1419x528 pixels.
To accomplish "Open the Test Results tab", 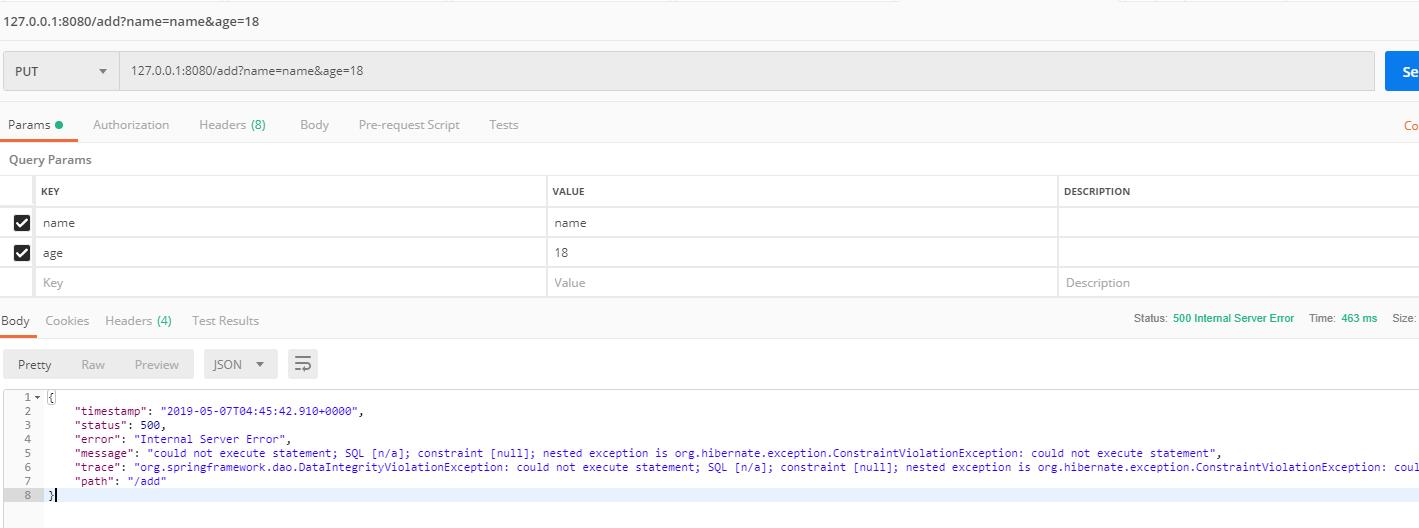I will pyautogui.click(x=225, y=321).
